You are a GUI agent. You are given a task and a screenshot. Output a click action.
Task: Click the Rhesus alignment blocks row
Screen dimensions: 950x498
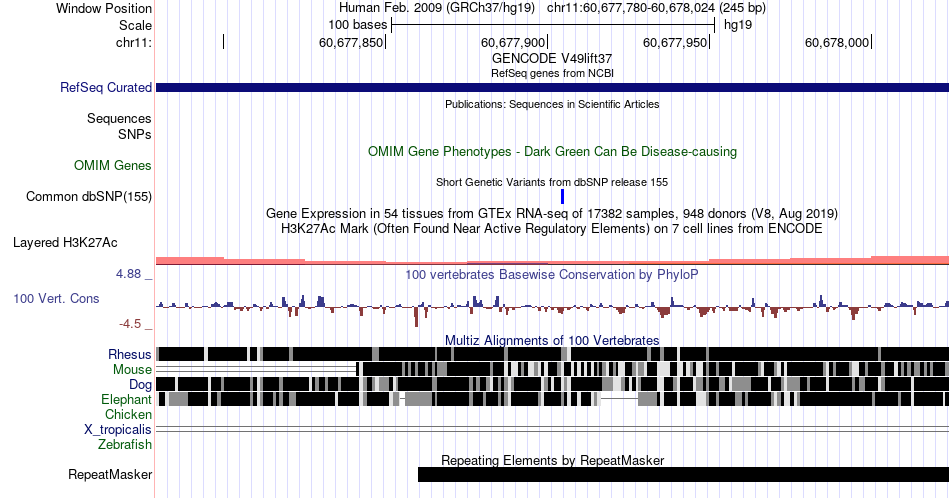pyautogui.click(x=553, y=354)
